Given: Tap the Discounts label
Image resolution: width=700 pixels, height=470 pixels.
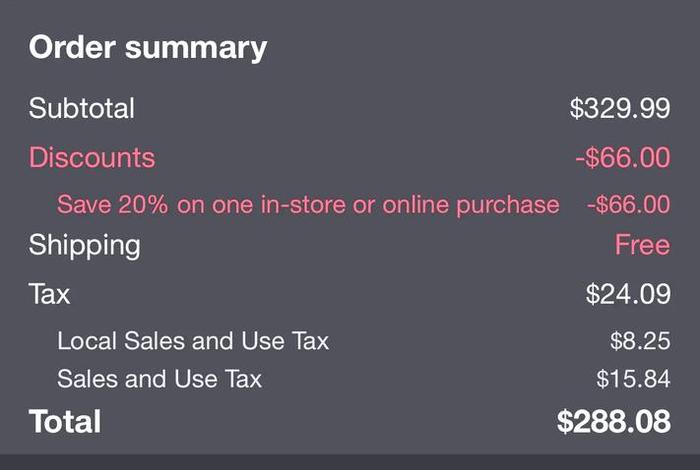Looking at the screenshot, I should coord(92,157).
